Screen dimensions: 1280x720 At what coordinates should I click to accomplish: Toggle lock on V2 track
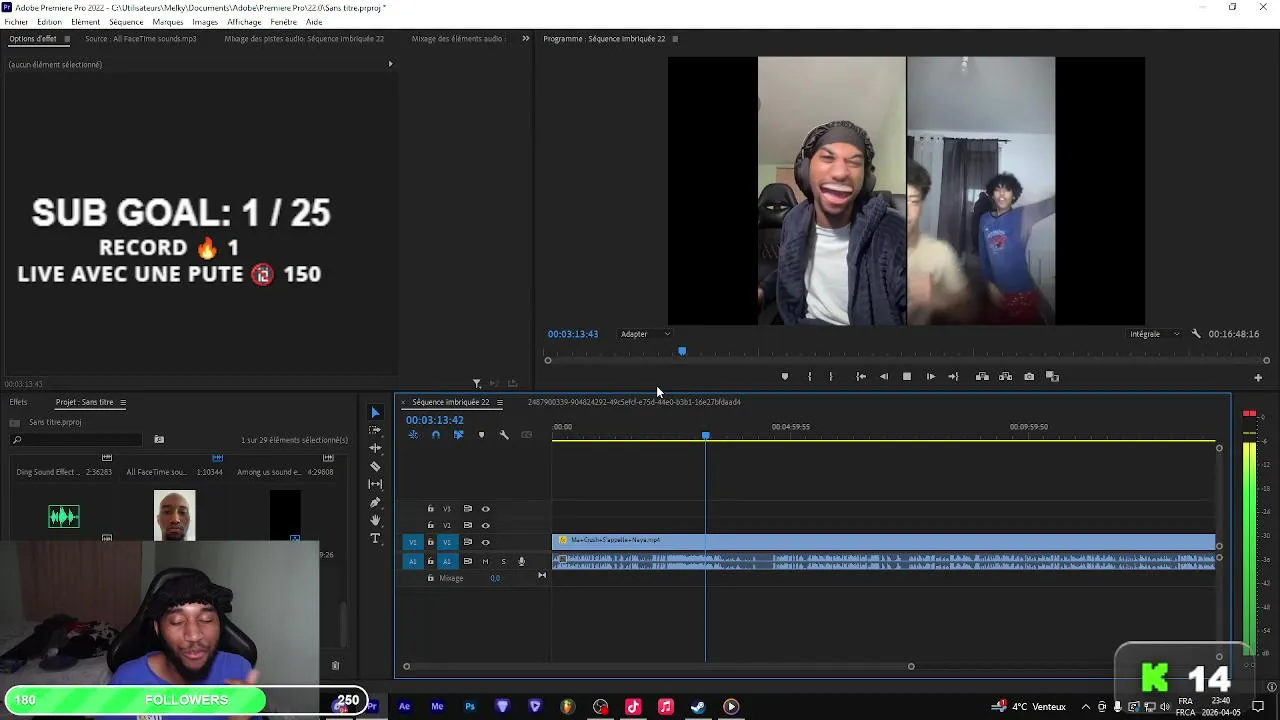click(431, 525)
